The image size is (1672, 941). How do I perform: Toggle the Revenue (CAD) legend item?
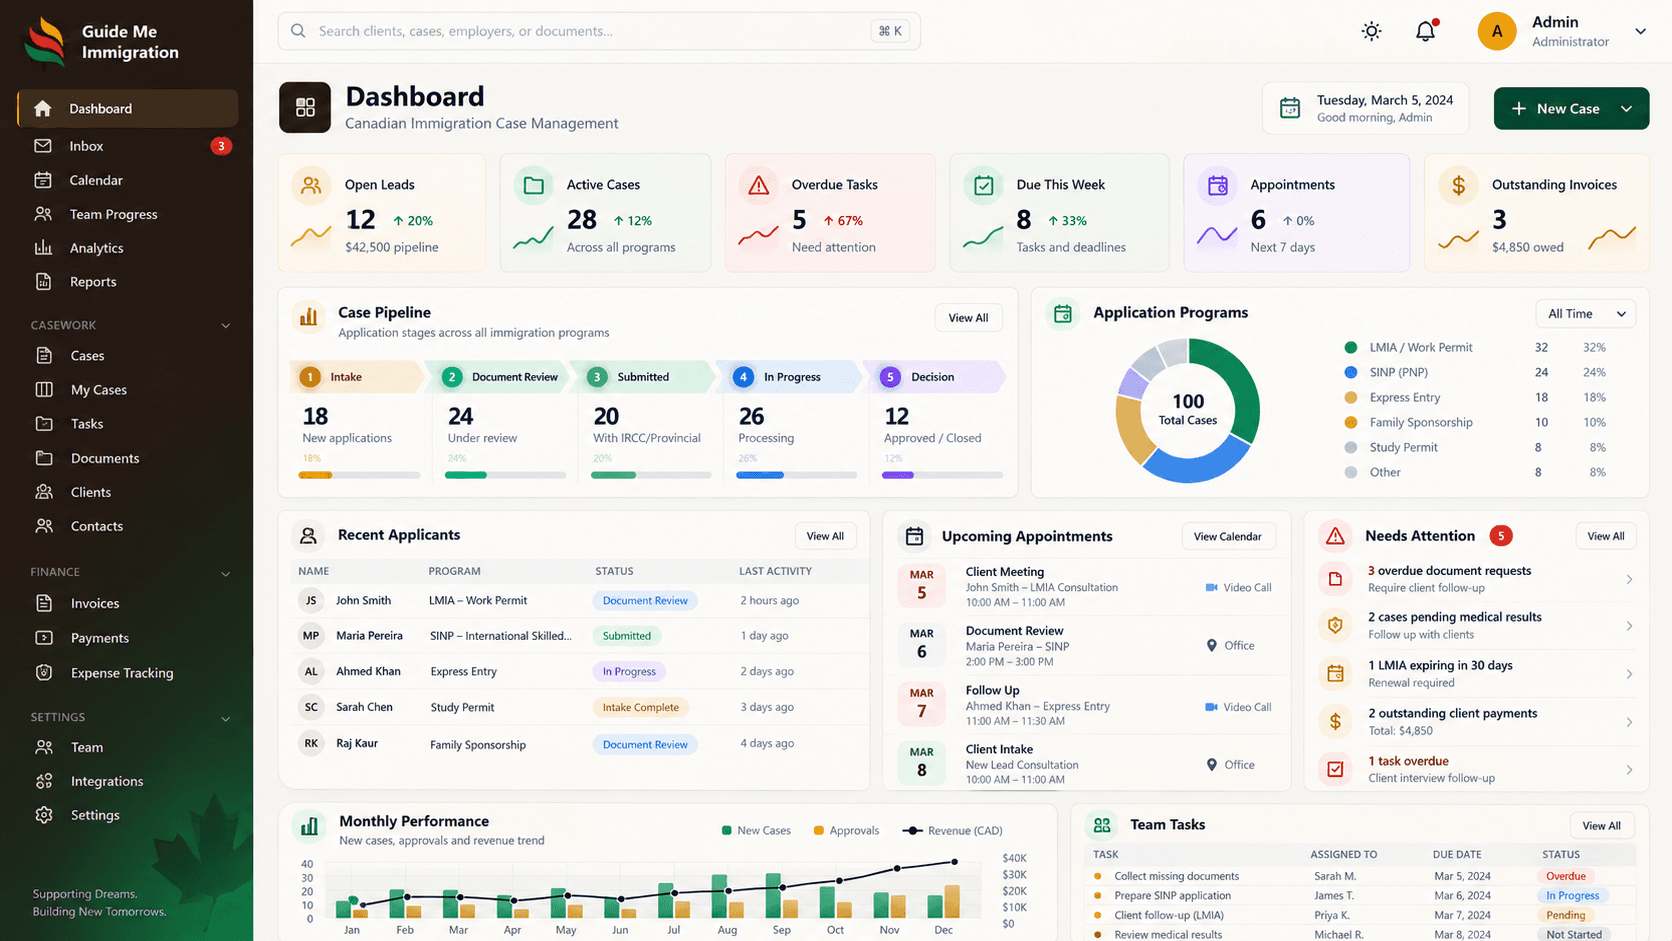coord(952,831)
